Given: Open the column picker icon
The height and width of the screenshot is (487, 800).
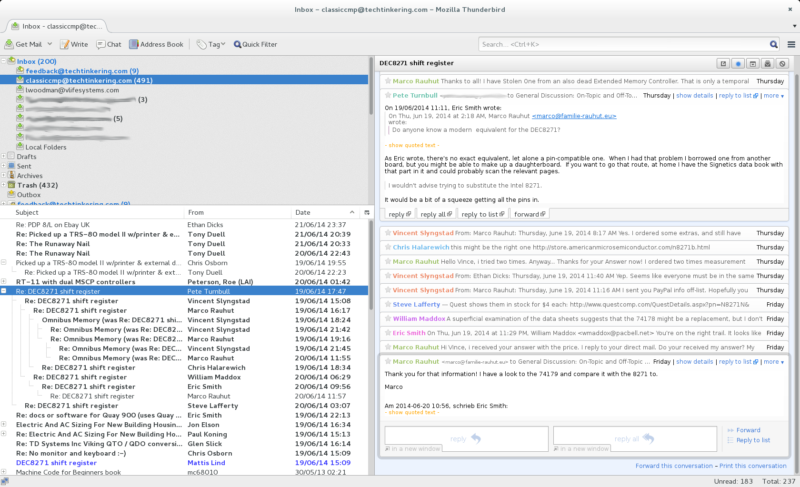Looking at the screenshot, I should click(x=366, y=212).
